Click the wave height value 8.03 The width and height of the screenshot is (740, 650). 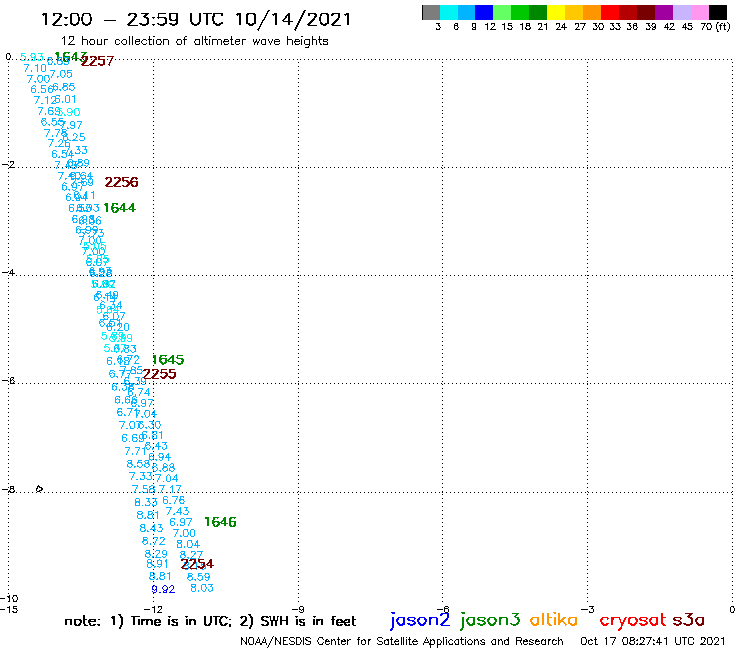202,588
